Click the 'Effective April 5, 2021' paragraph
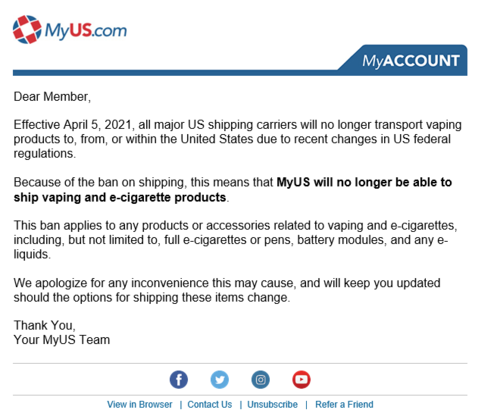Screen dimensions: 500x416 237,139
